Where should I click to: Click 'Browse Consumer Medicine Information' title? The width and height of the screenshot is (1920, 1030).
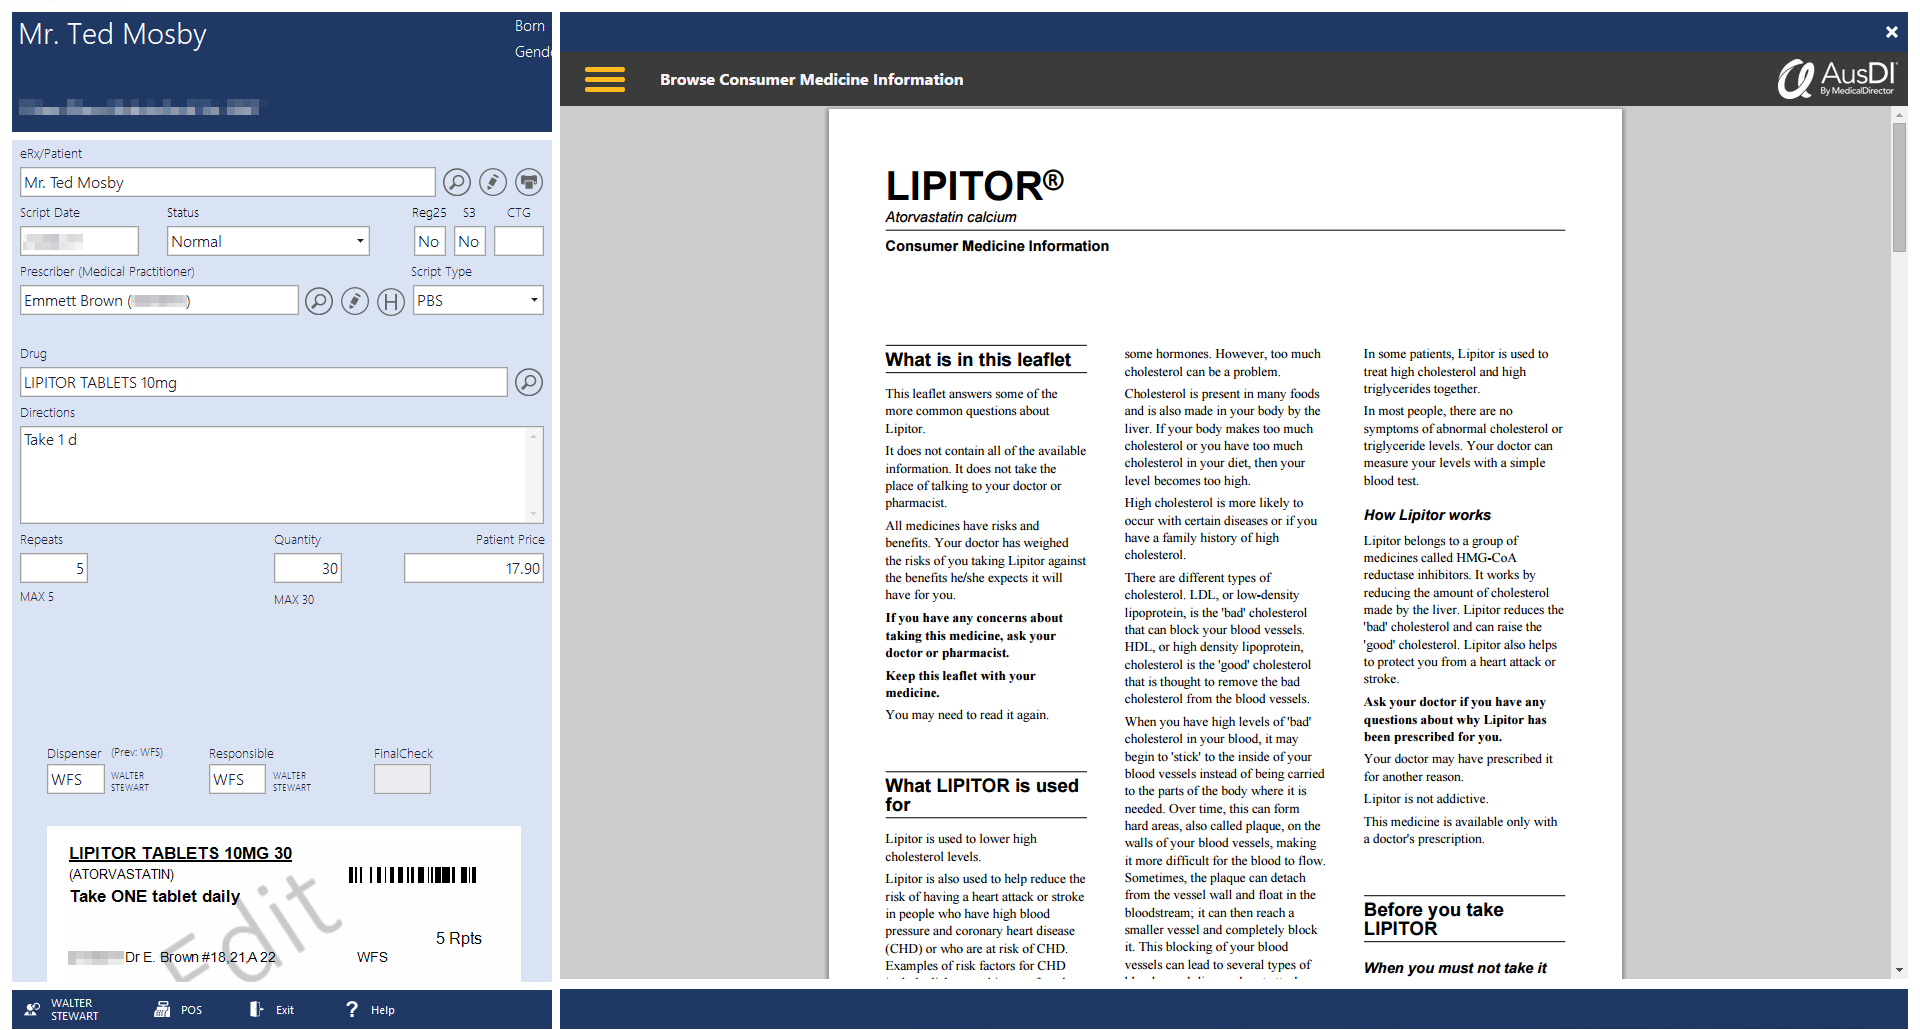(811, 80)
